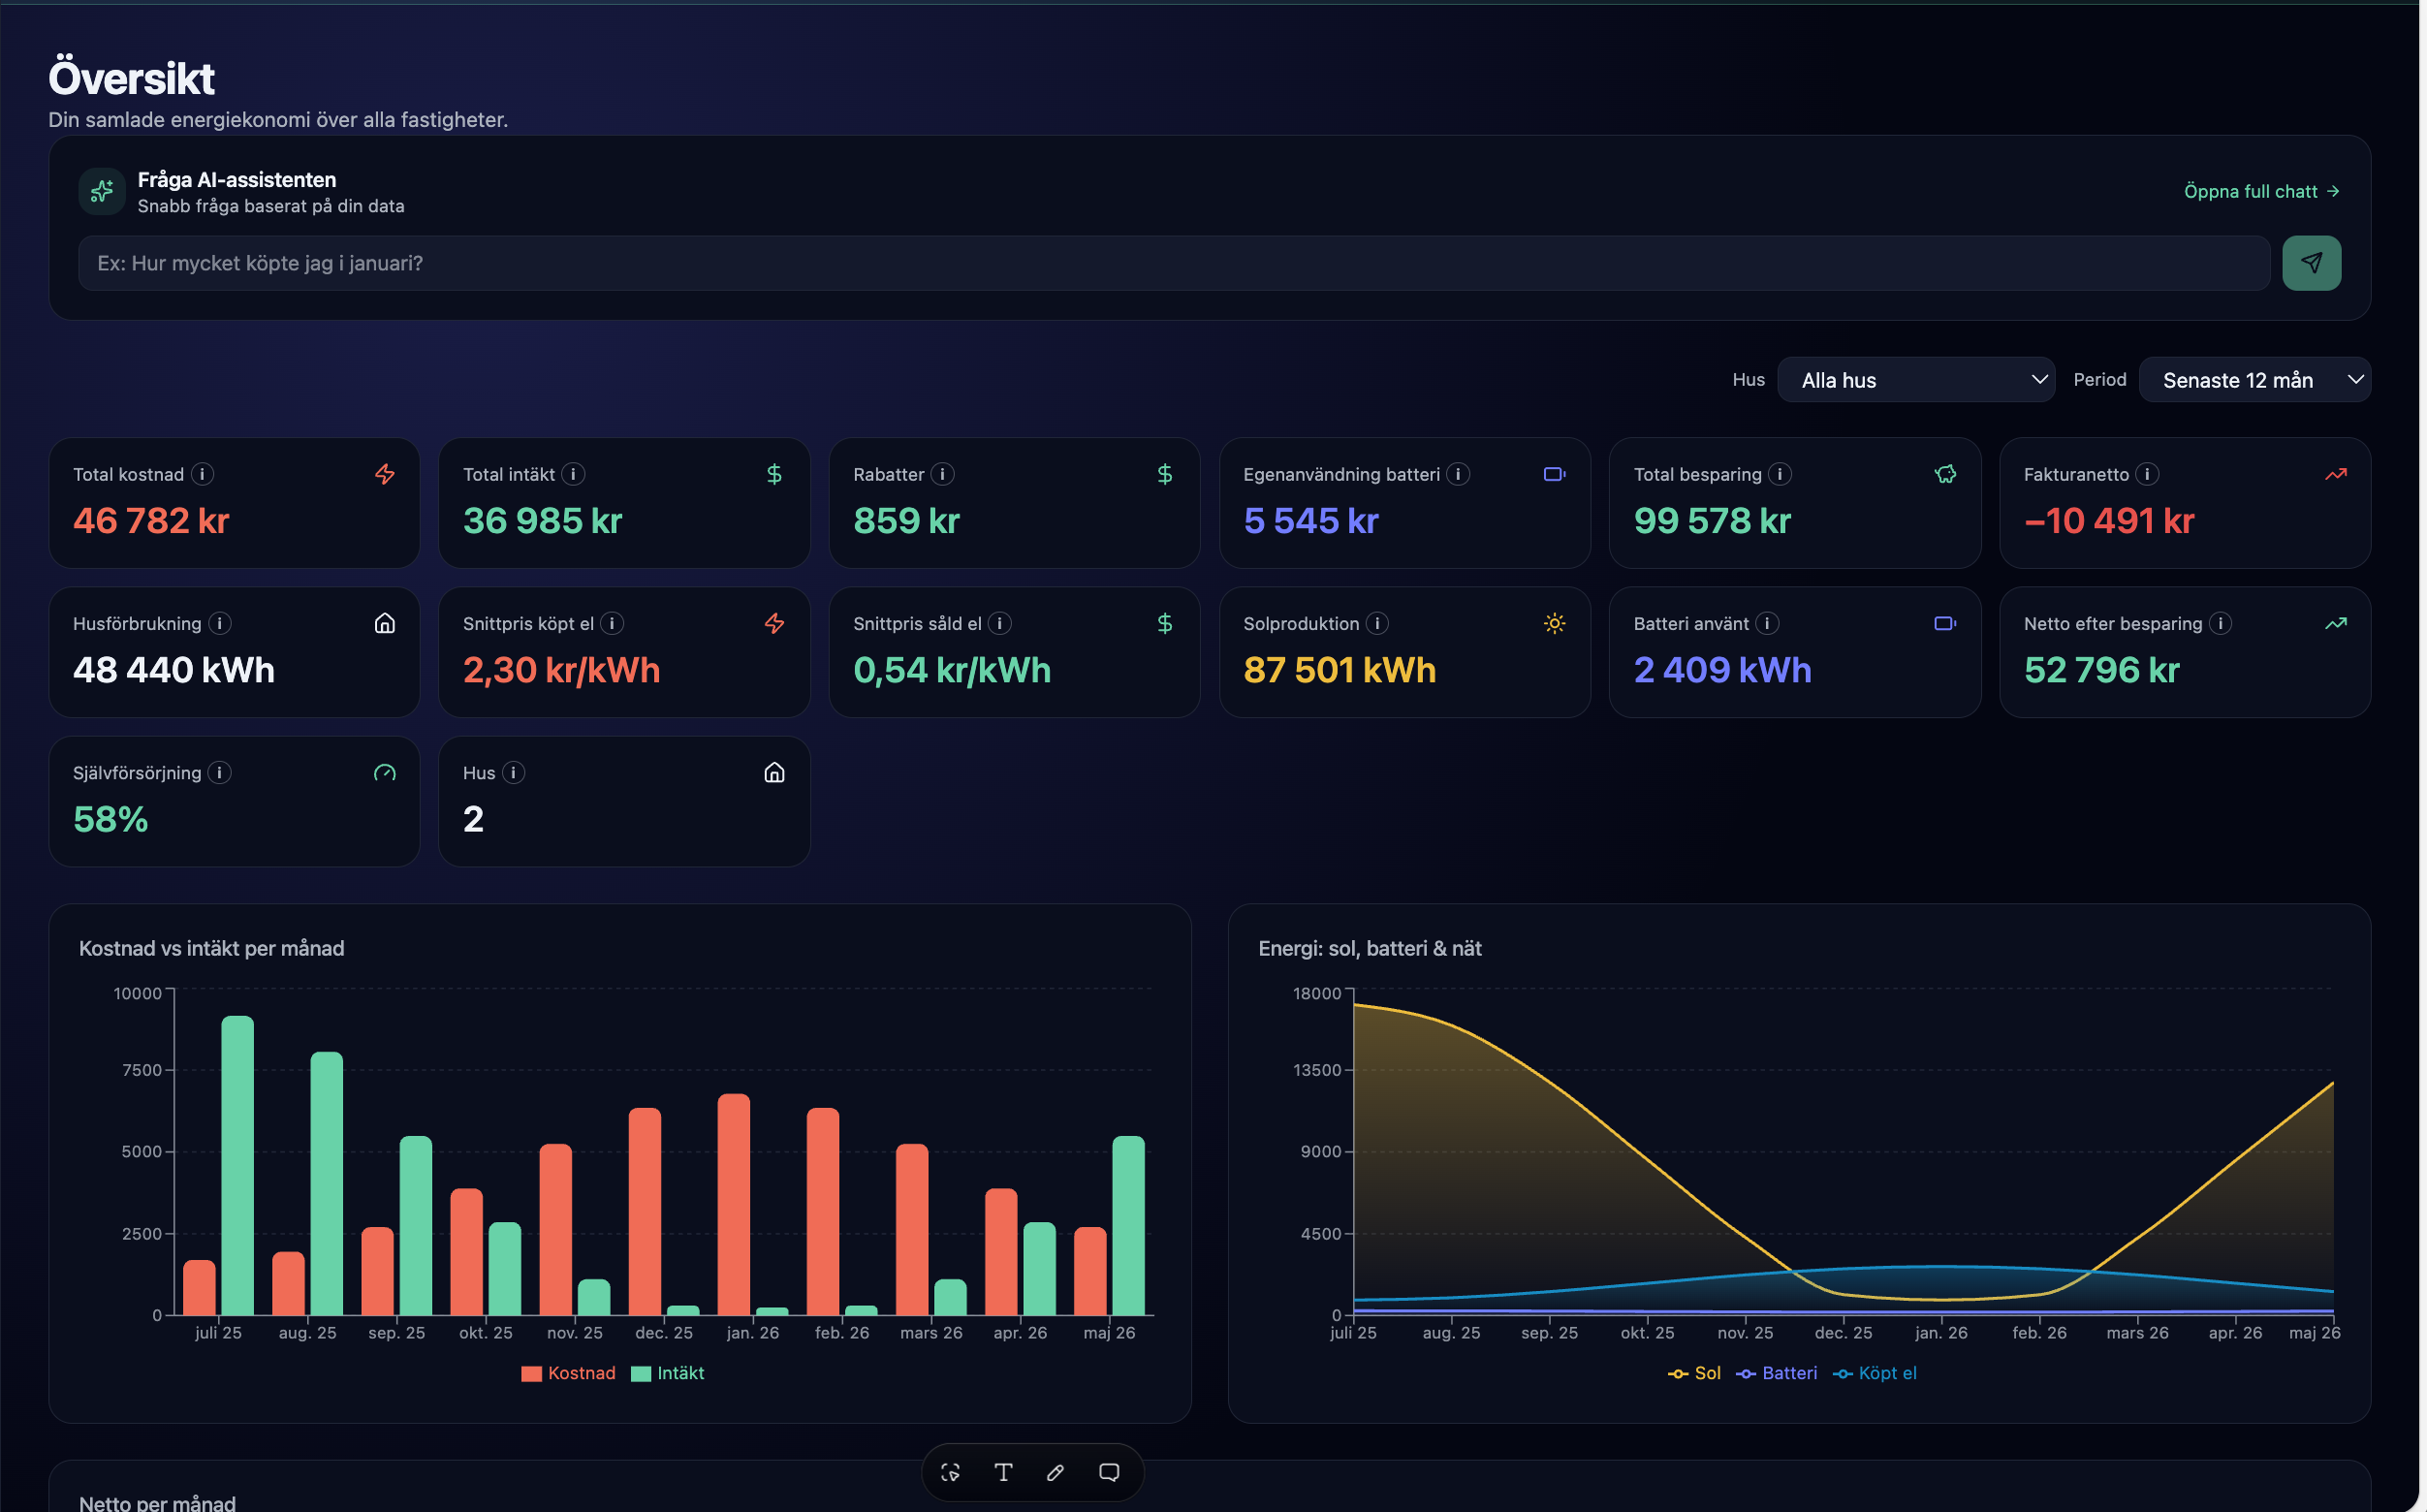This screenshot has width=2427, height=1512.
Task: Open info tooltip for Batteri använt
Action: point(1767,623)
